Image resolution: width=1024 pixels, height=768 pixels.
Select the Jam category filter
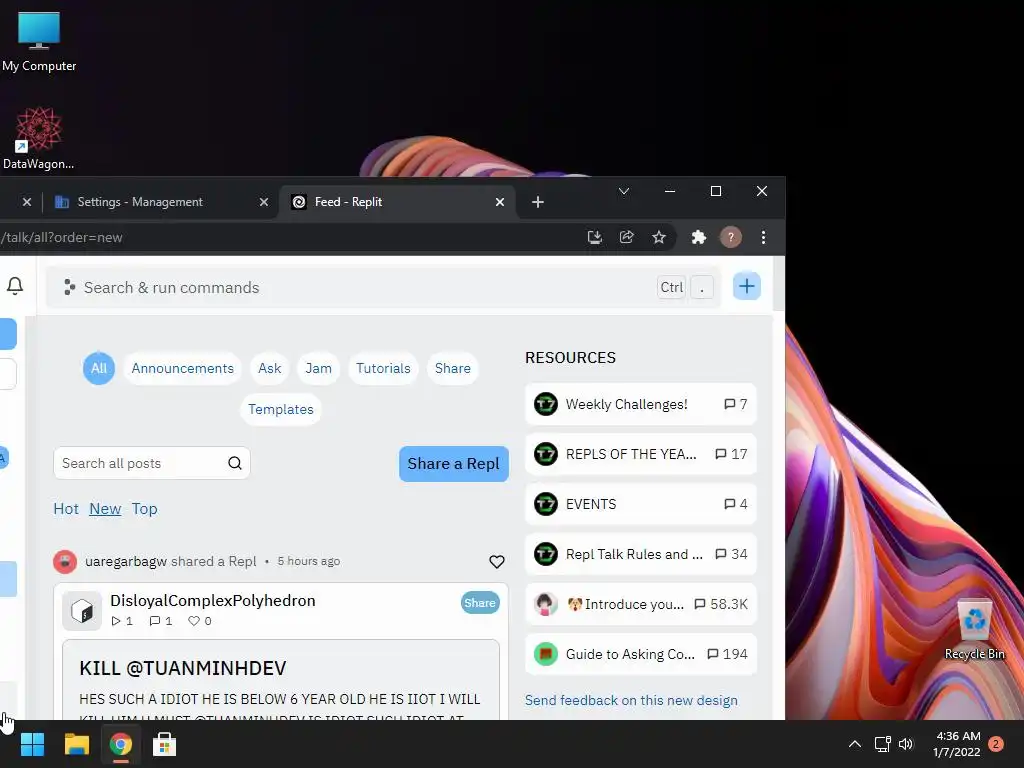(318, 368)
